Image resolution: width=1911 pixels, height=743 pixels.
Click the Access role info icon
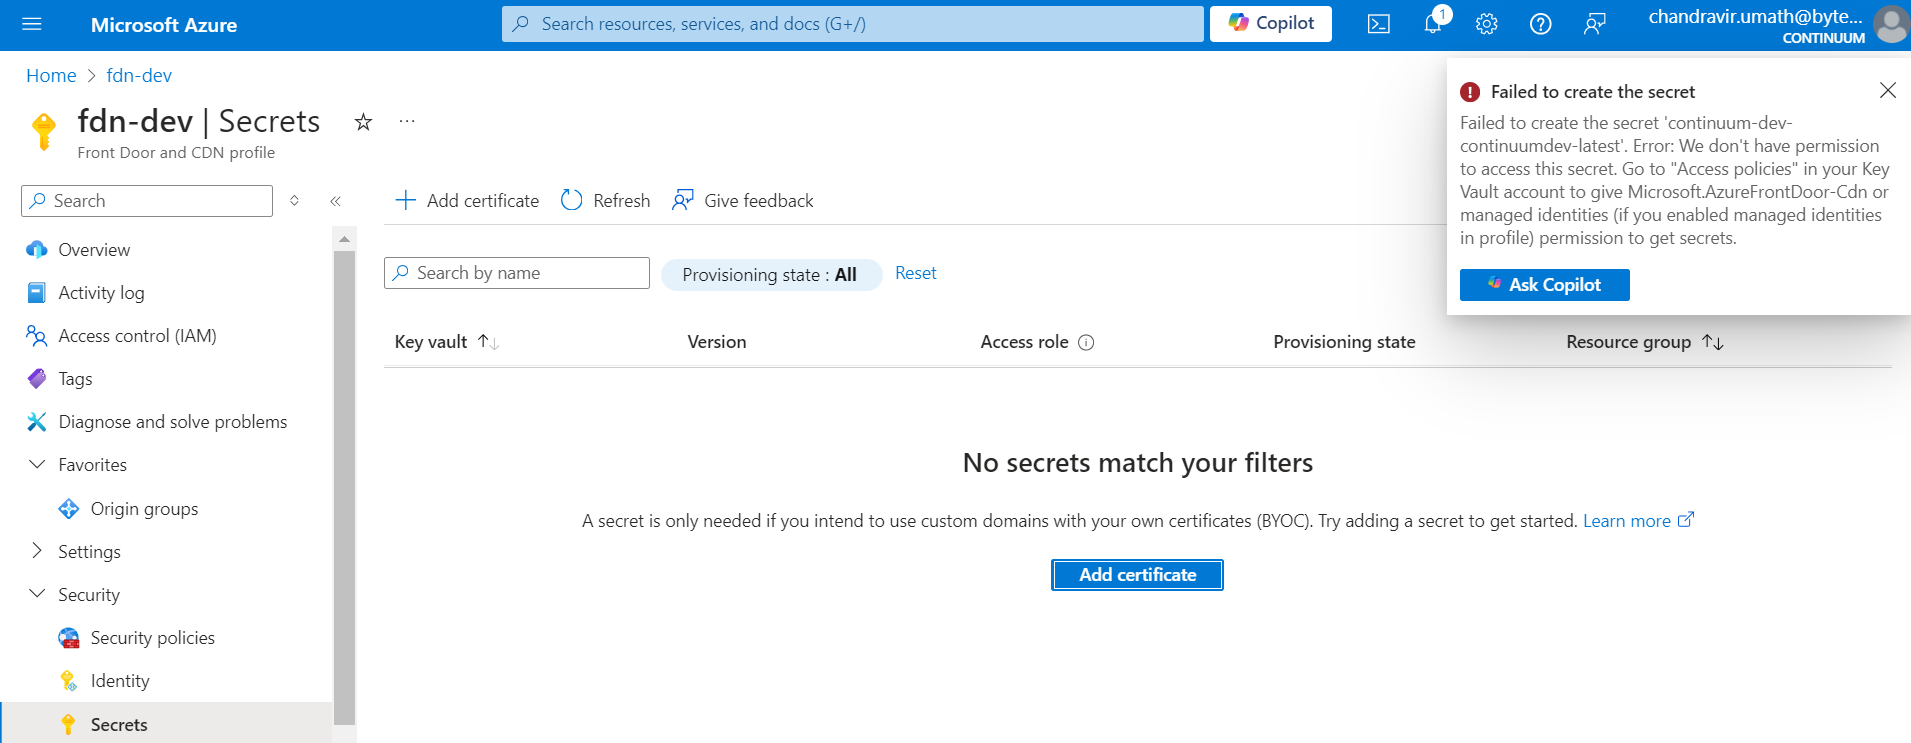(1087, 343)
